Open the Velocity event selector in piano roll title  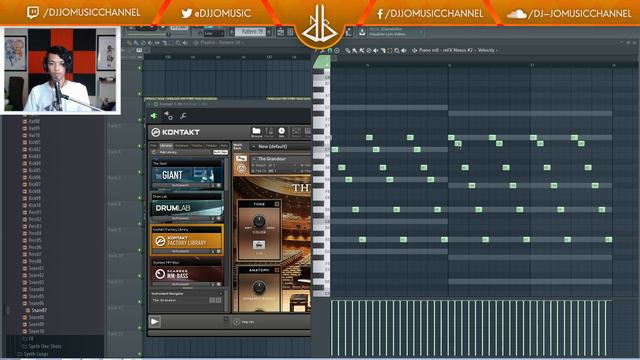[486, 50]
